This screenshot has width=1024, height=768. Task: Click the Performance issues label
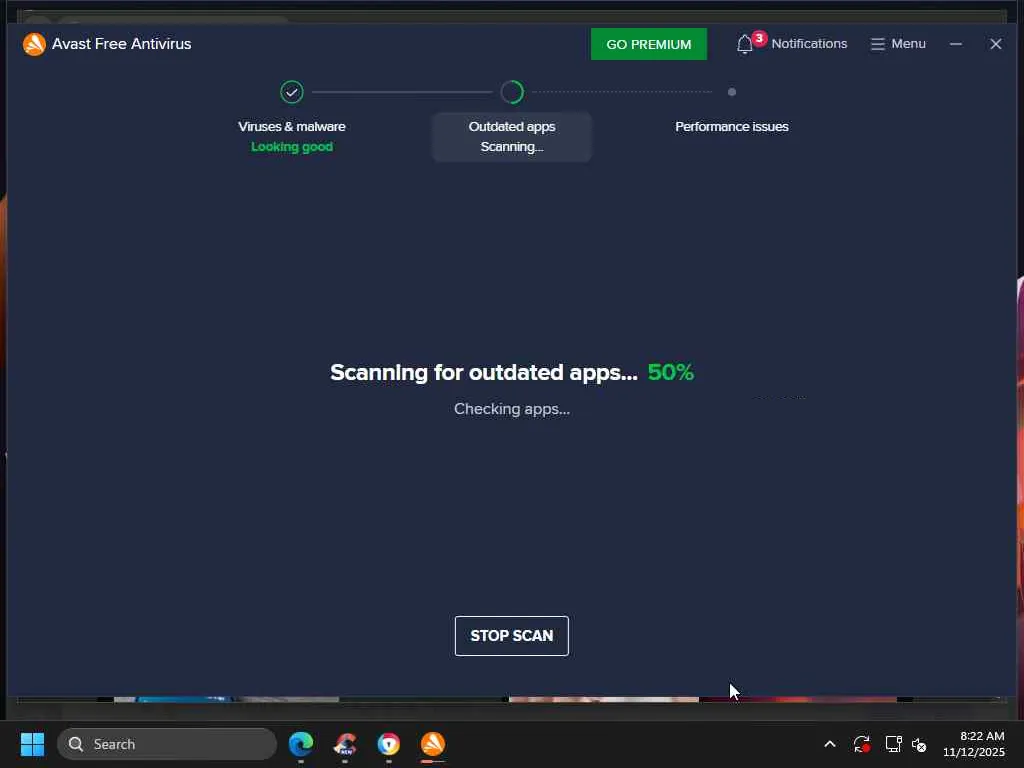731,127
